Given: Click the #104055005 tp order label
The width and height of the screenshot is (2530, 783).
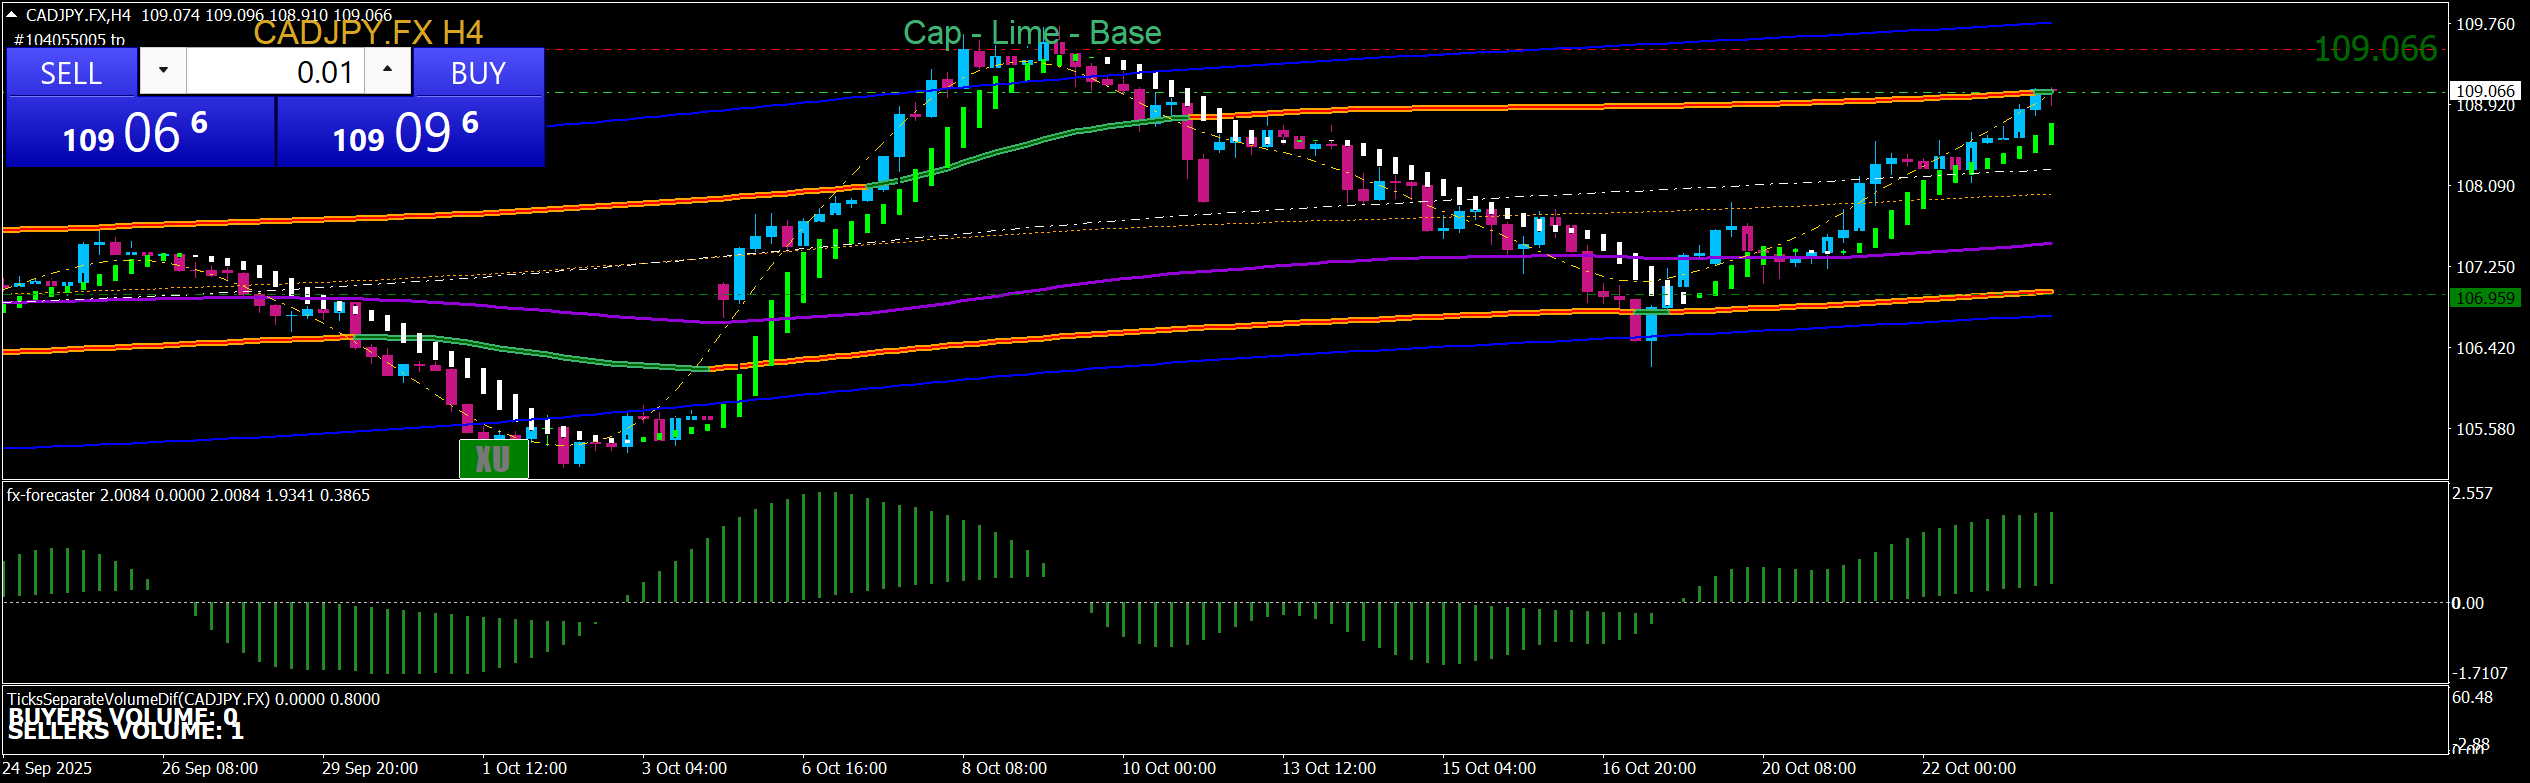Looking at the screenshot, I should click(x=69, y=40).
